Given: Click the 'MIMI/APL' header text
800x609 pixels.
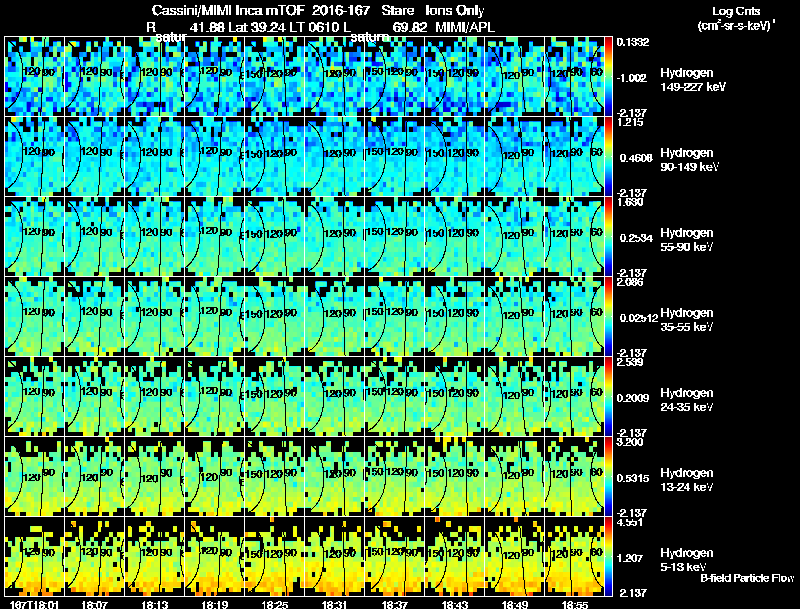Looking at the screenshot, I should [465, 28].
